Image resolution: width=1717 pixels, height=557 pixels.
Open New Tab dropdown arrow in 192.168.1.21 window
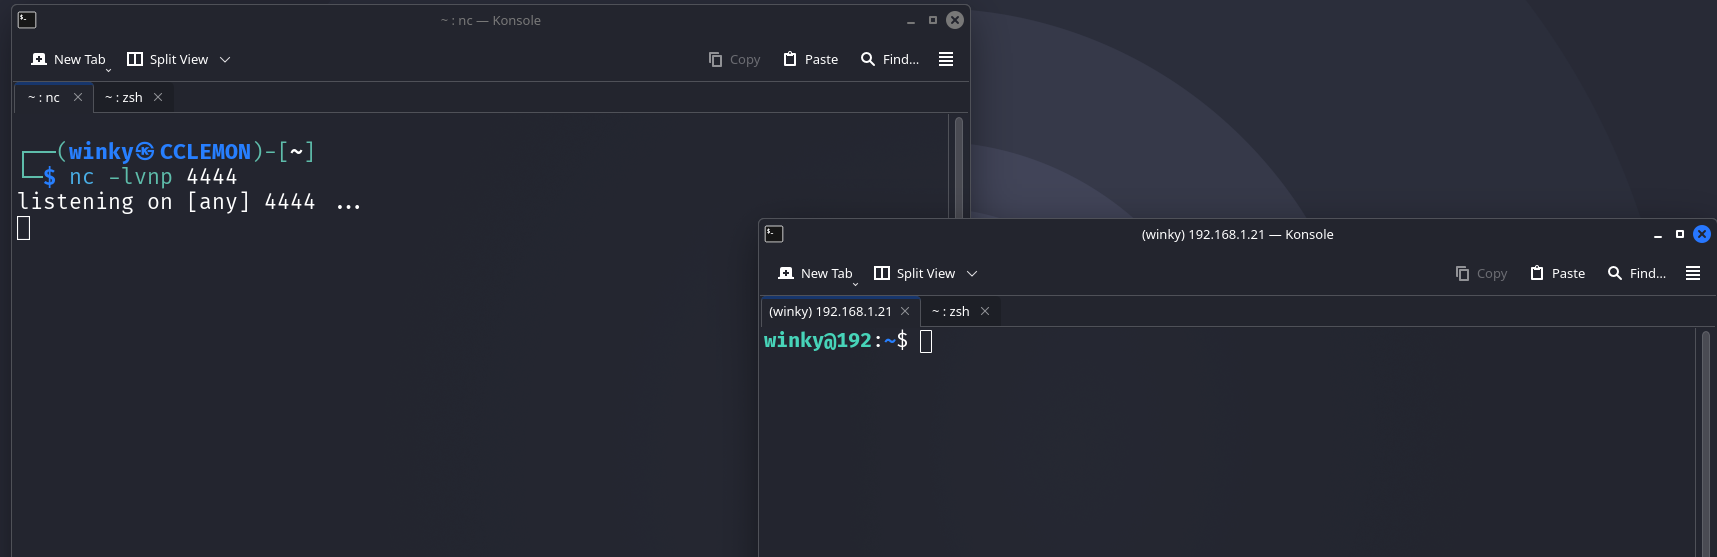pyautogui.click(x=855, y=284)
